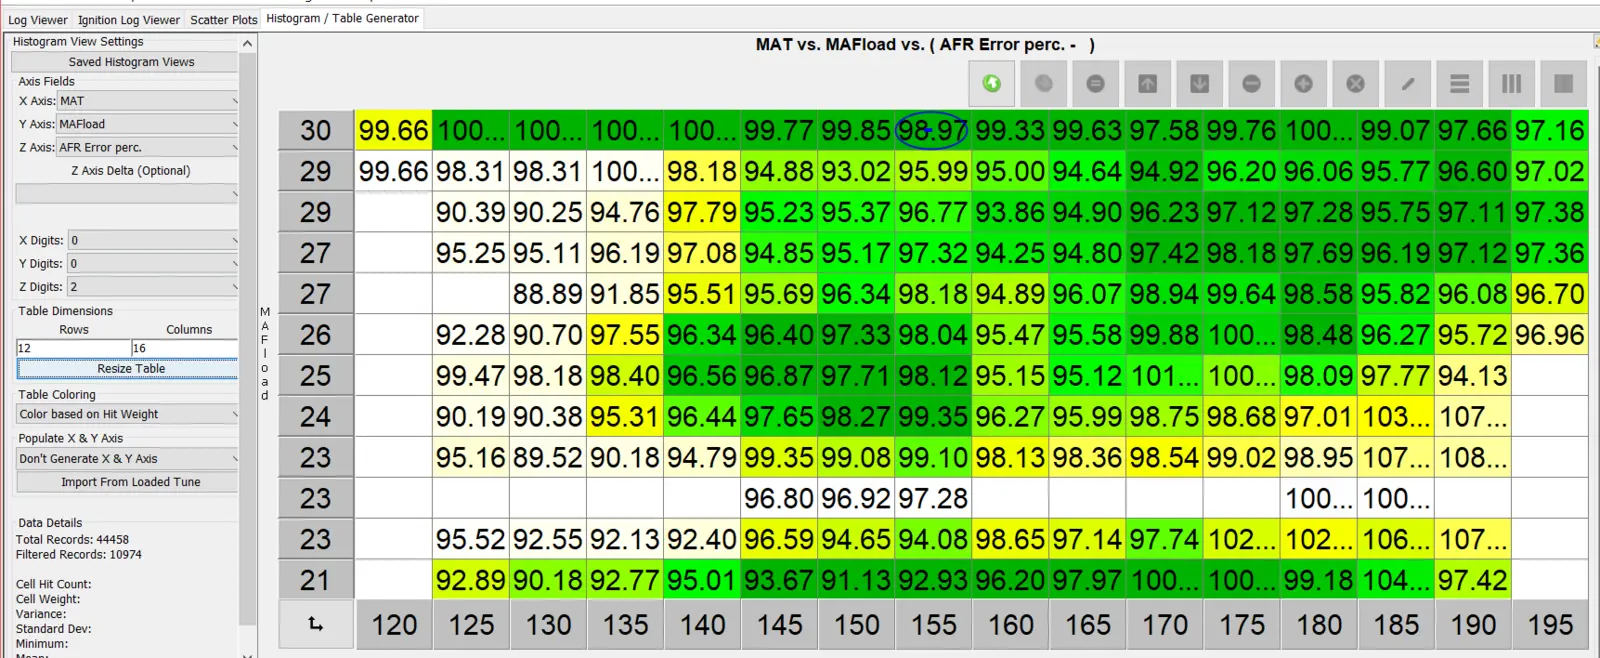The height and width of the screenshot is (658, 1600).
Task: Select table cell 92.28
Action: point(471,335)
